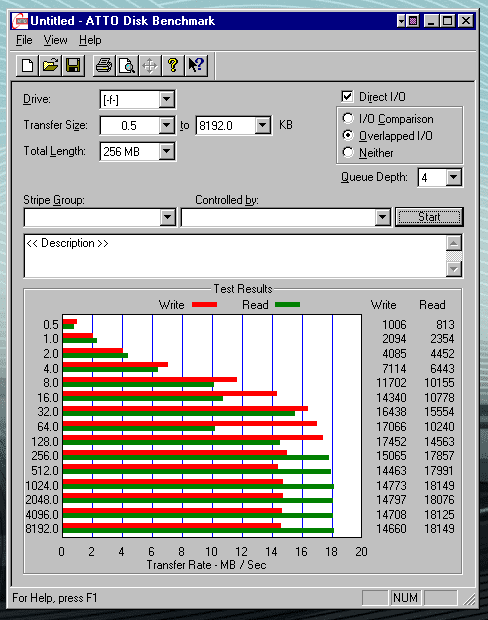
Task: Click the small down-arrow title bar button
Action: pos(401,21)
